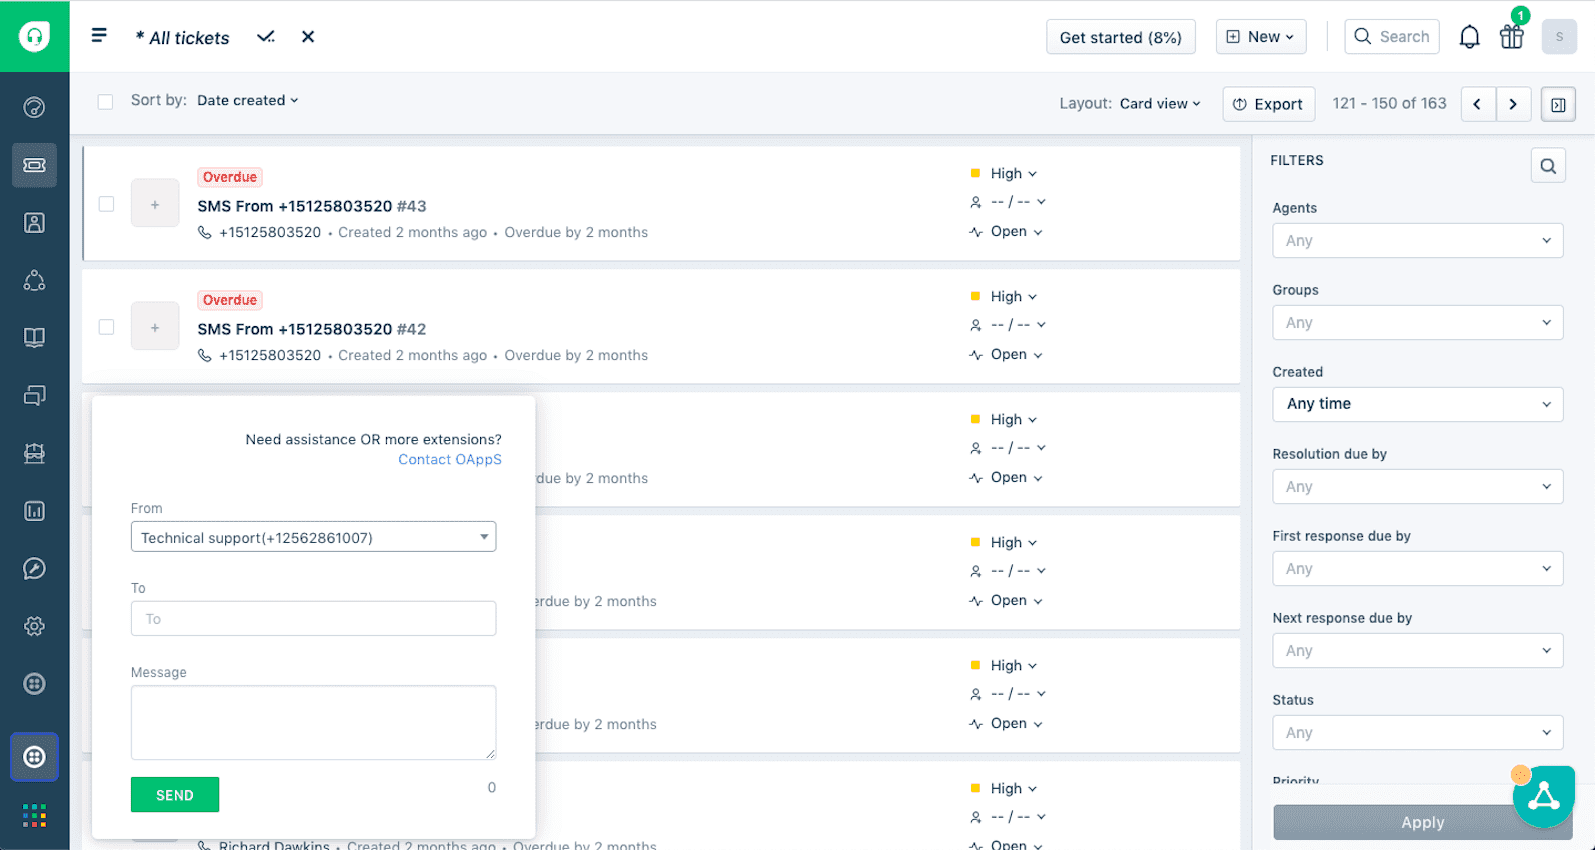Open the Freshdesk headset logo home
Image resolution: width=1595 pixels, height=850 pixels.
(x=34, y=37)
